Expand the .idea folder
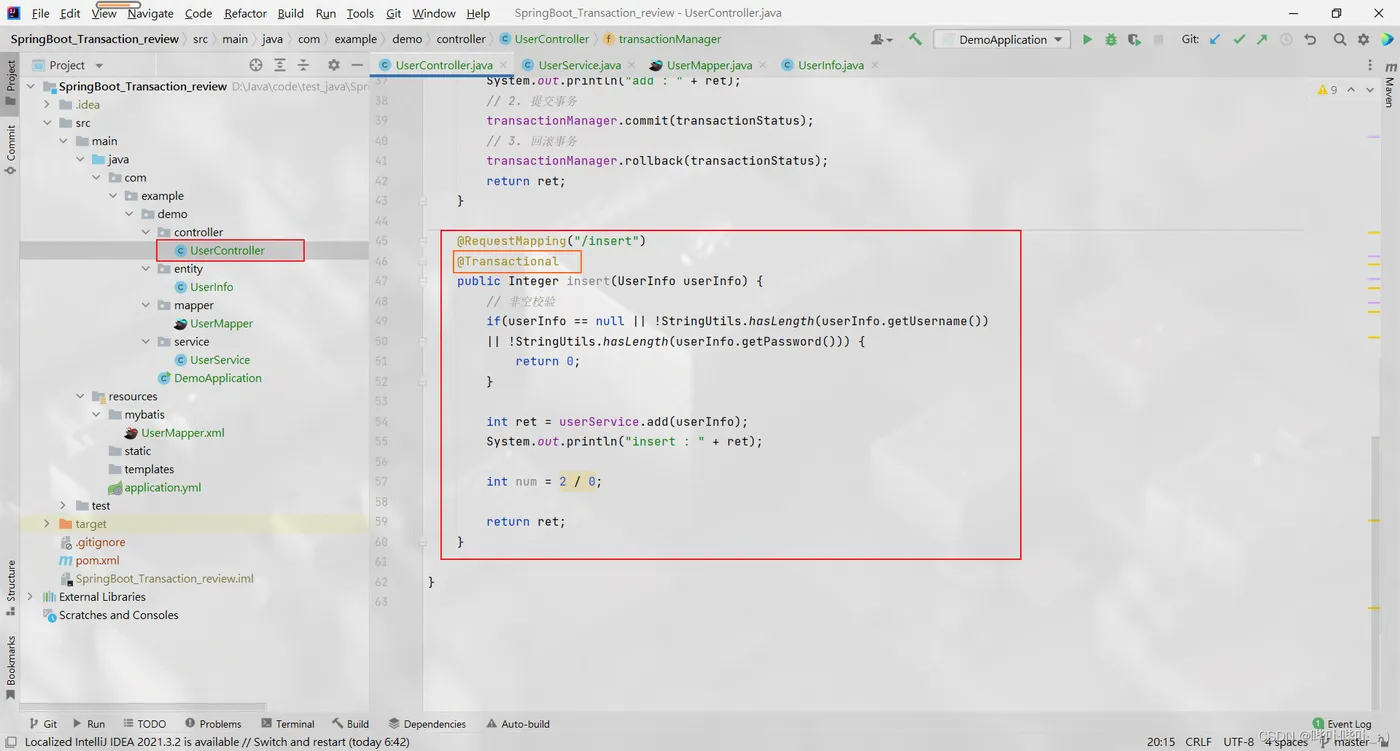This screenshot has height=751, width=1400. pyautogui.click(x=47, y=104)
